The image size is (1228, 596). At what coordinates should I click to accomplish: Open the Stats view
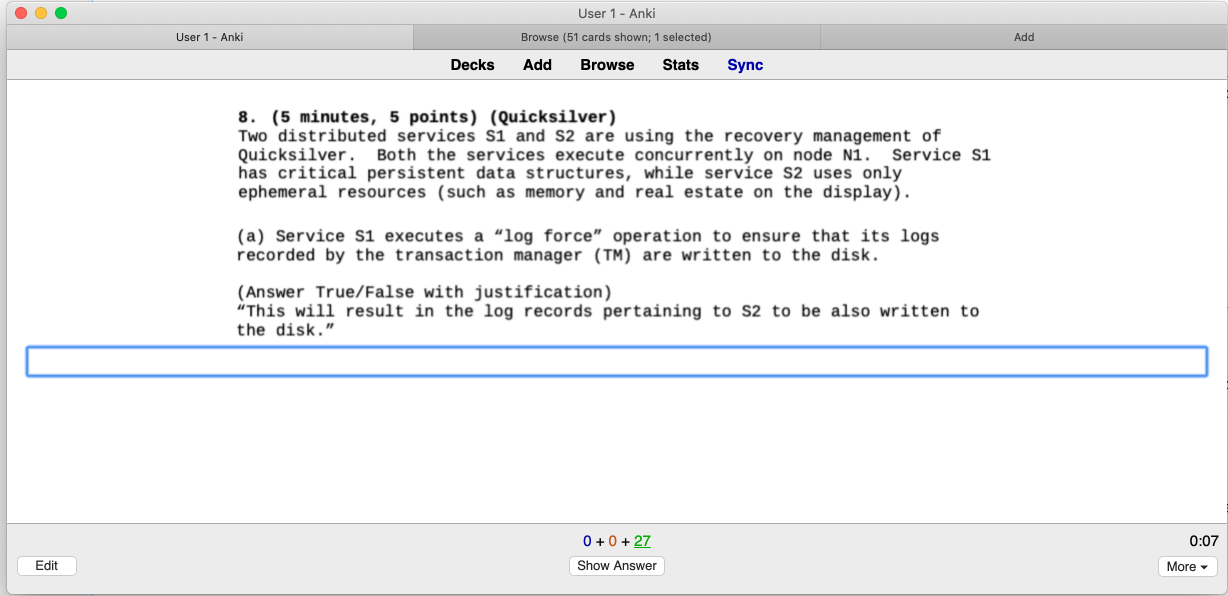pyautogui.click(x=681, y=65)
